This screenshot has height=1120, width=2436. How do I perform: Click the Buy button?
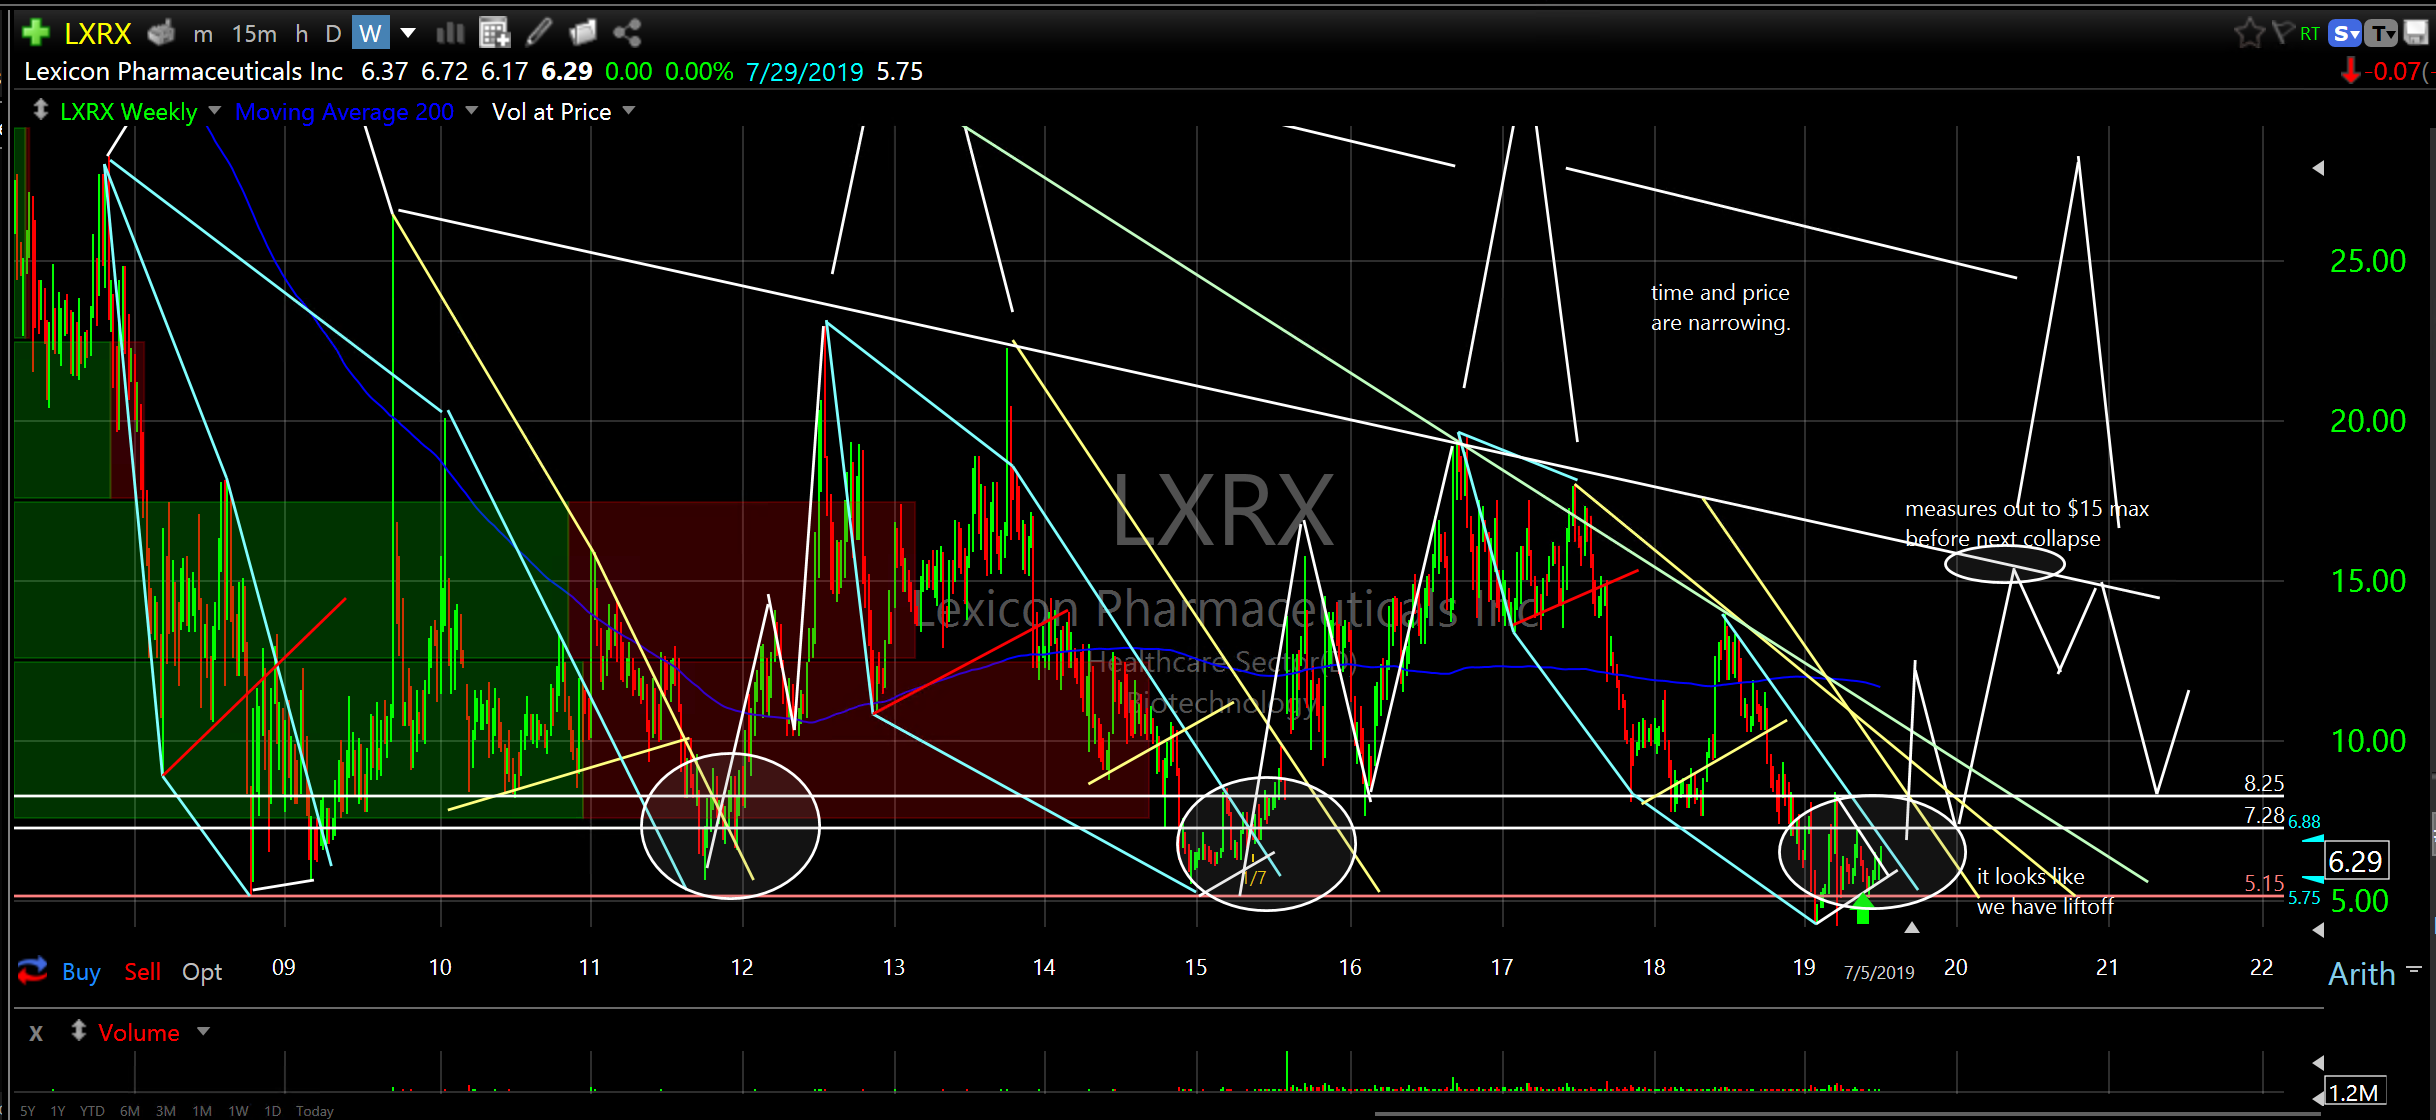pos(81,972)
